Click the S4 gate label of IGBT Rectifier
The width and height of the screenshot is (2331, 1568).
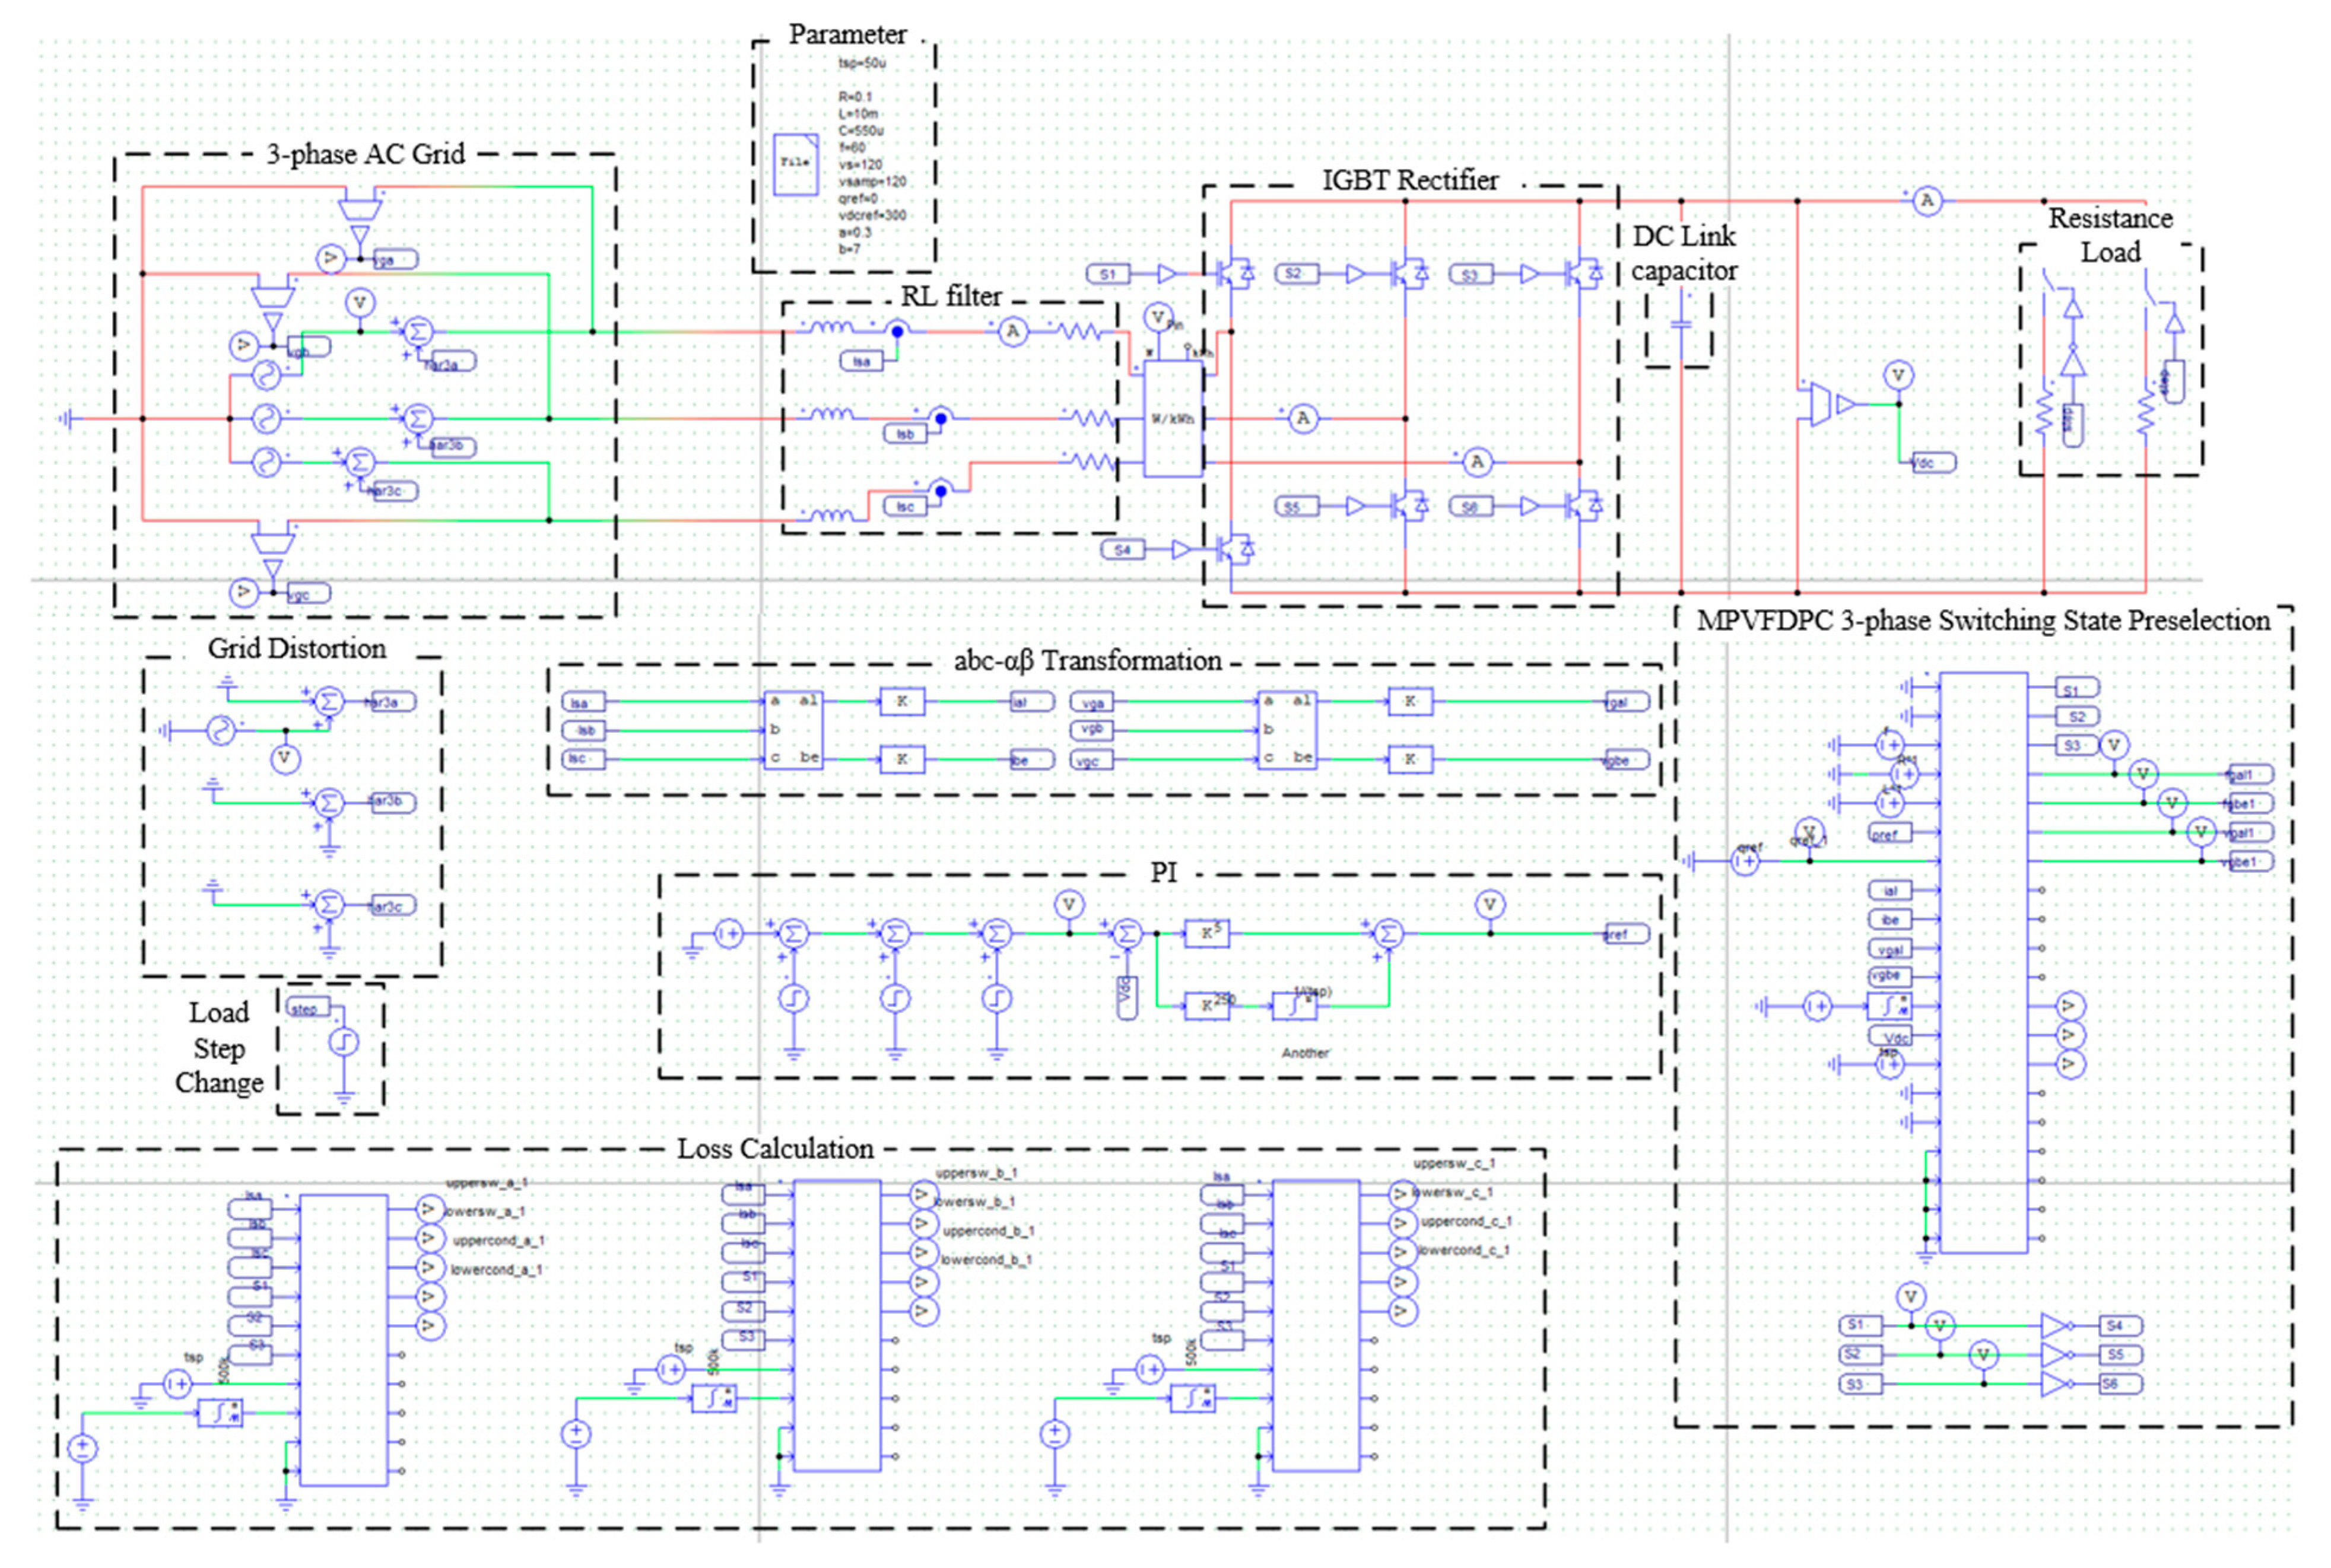click(x=1123, y=550)
